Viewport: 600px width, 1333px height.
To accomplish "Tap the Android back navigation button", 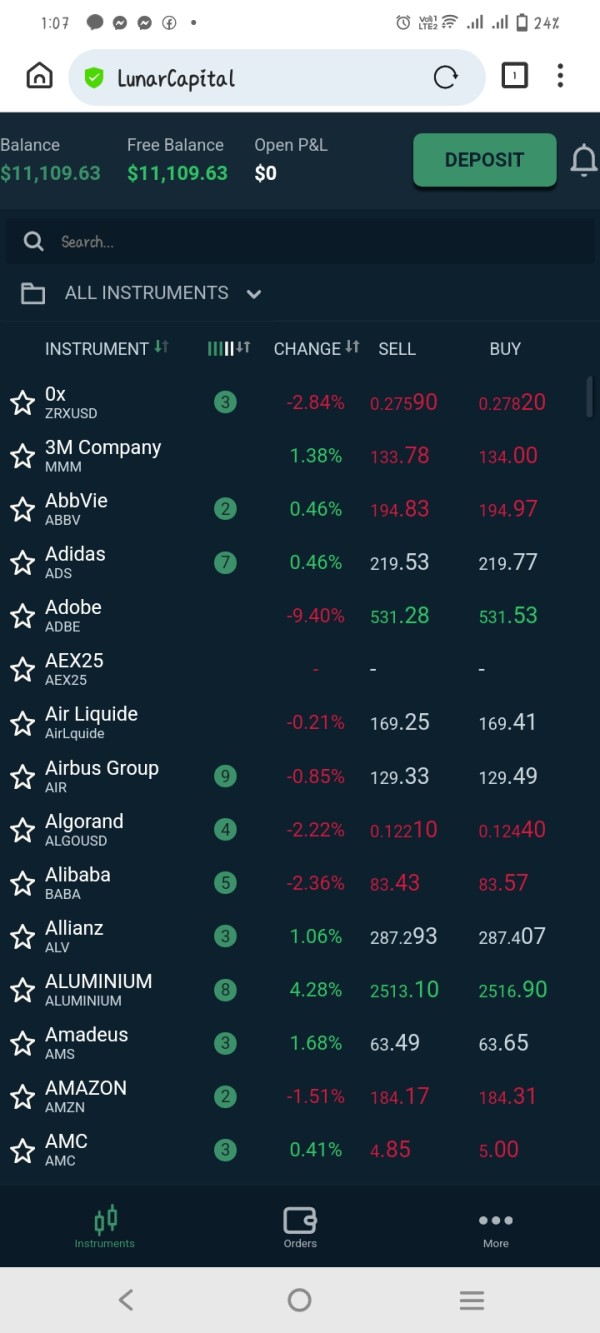I will 126,1299.
